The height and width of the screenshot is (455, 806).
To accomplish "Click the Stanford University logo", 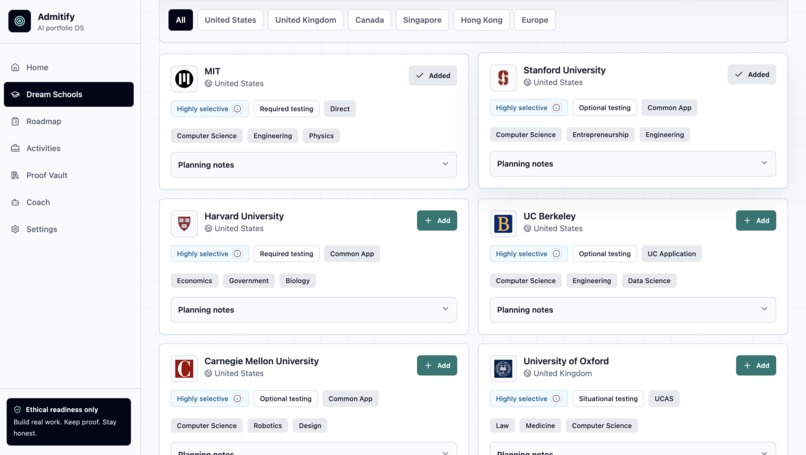I will tap(503, 77).
